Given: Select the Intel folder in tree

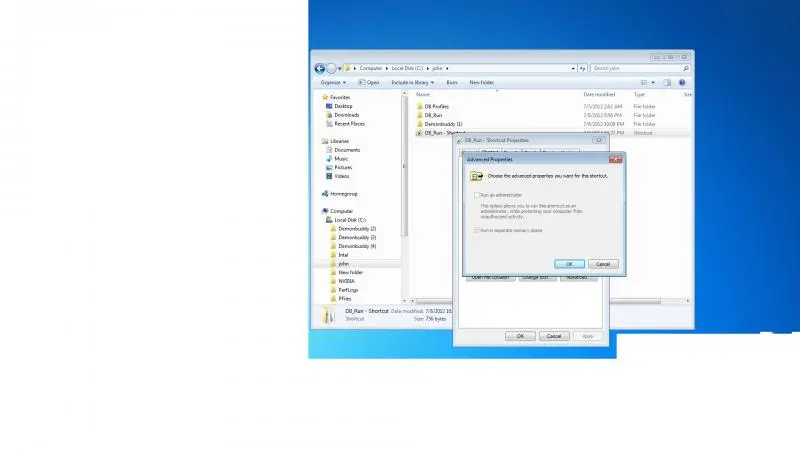Looking at the screenshot, I should click(x=343, y=255).
